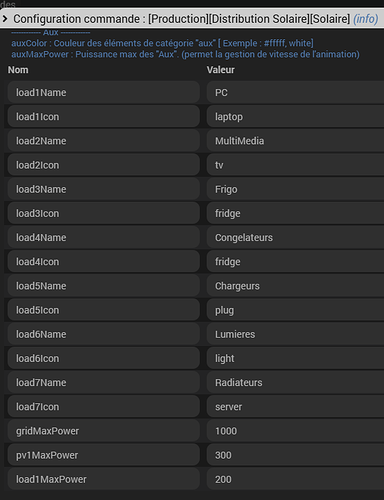Screen dimensions: 384x500
Task: Click the load1Name name field
Action: pyautogui.click(x=104, y=92)
